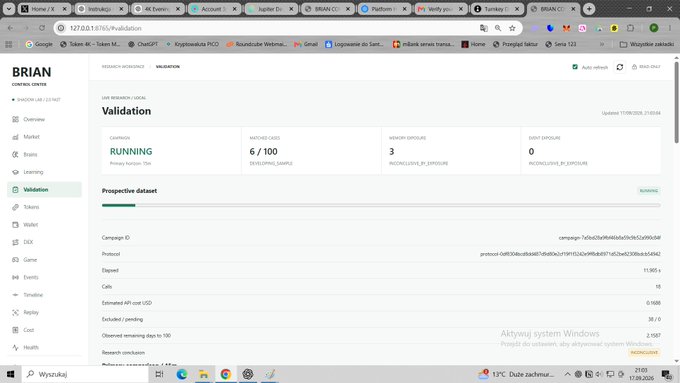Open the Overview sidebar icon
This screenshot has width=680, height=383.
tap(16, 119)
